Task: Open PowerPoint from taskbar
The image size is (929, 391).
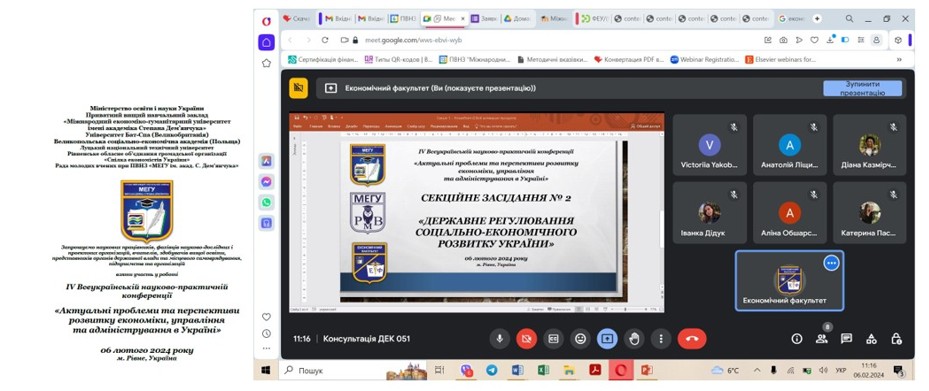Action: [x=646, y=370]
